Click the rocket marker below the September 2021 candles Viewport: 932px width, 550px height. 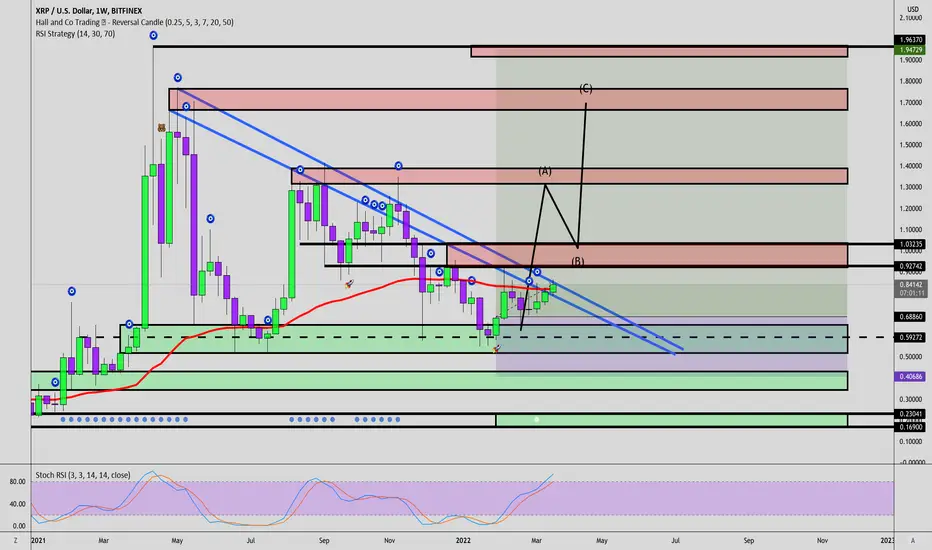tap(349, 284)
